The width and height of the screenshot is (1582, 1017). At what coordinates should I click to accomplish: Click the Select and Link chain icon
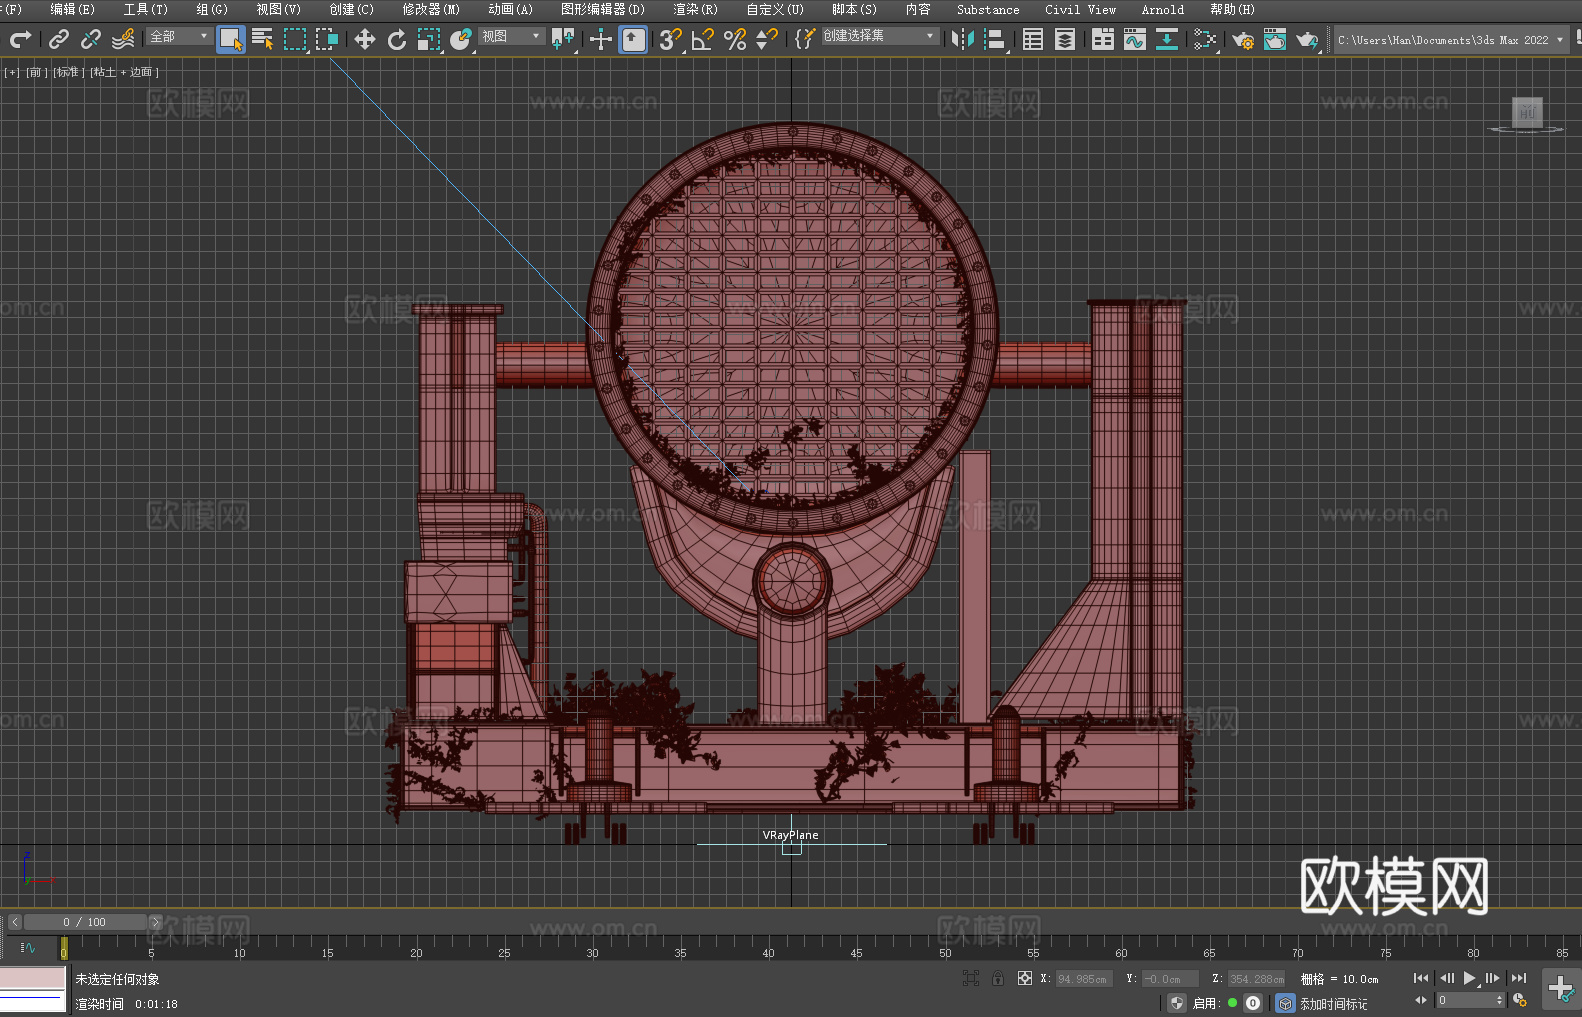click(x=59, y=39)
